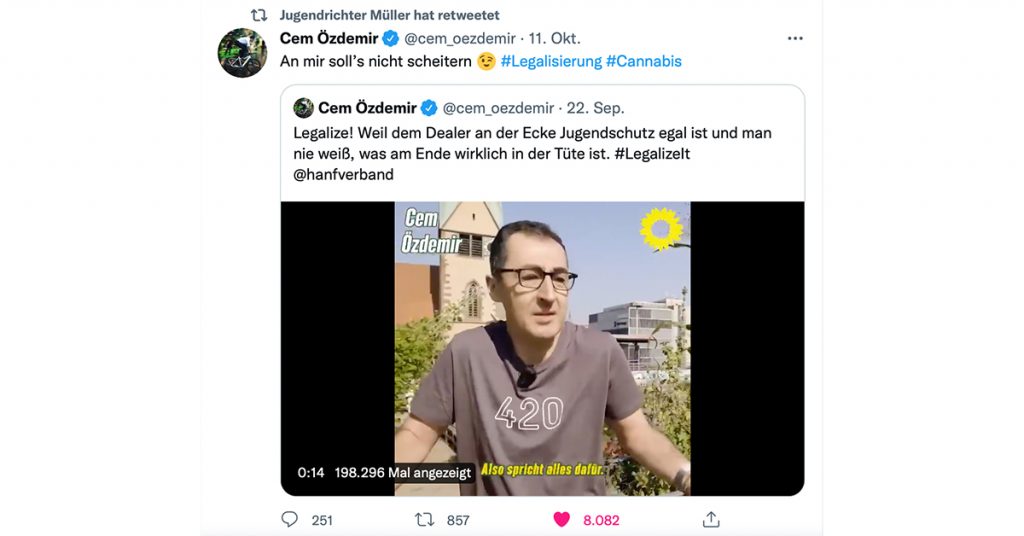Image resolution: width=1024 pixels, height=536 pixels.
Task: Click the share upload icon
Action: (x=711, y=519)
